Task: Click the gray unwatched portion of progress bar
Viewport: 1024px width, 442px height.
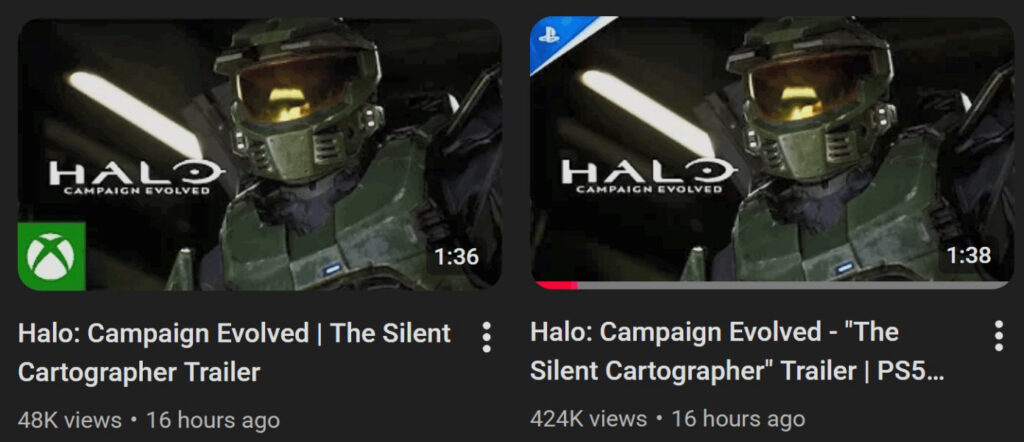Action: pos(793,285)
